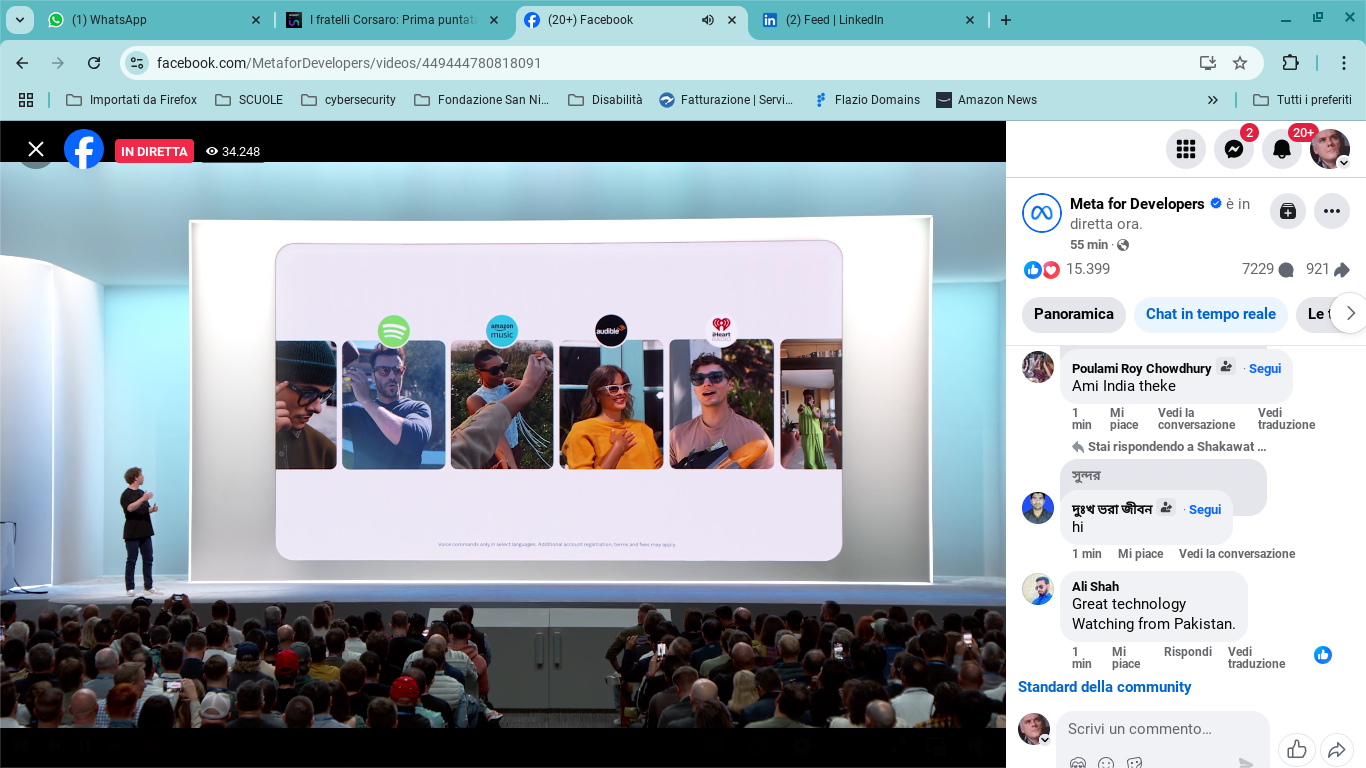The image size is (1366, 768).
Task: Insert an avatar sticker in comment
Action: tap(1078, 763)
